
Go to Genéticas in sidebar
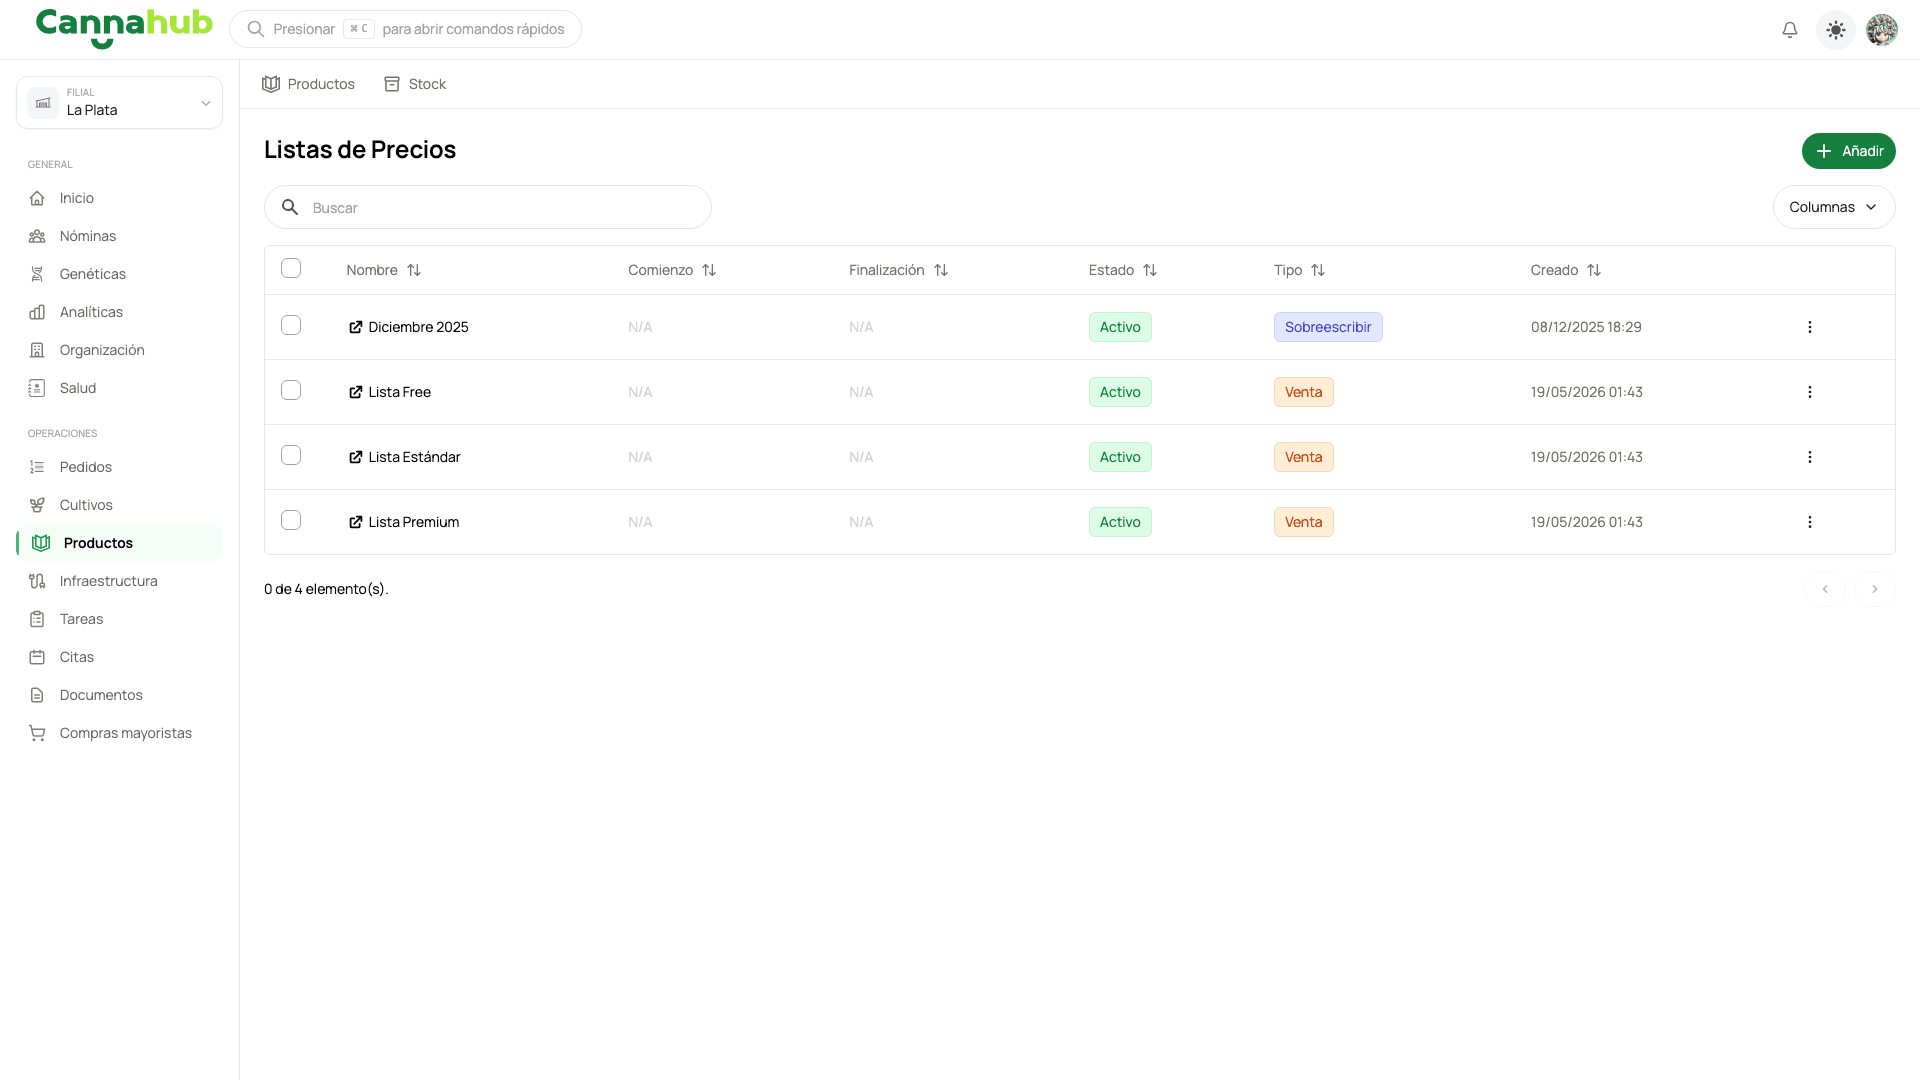tap(119, 274)
